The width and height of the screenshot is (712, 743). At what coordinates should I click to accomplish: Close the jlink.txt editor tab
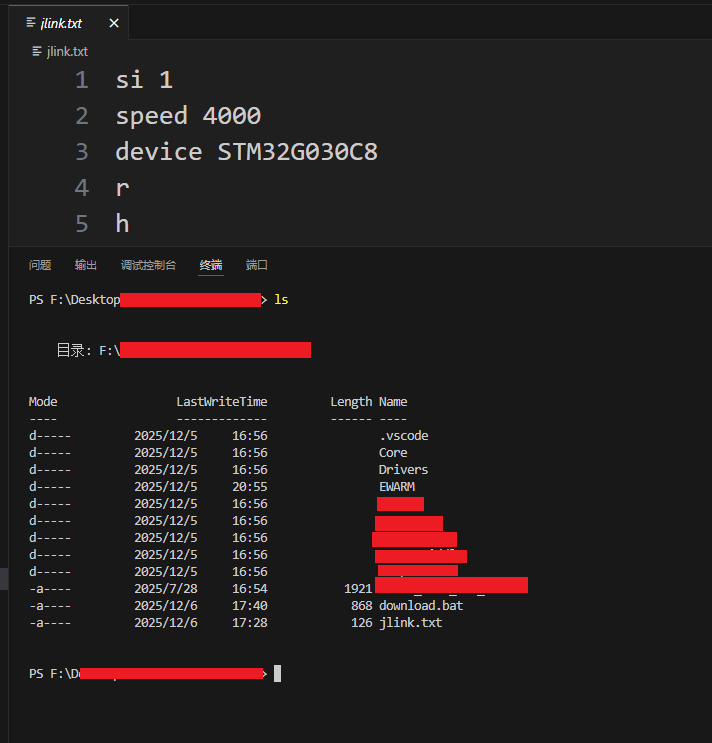(x=114, y=23)
